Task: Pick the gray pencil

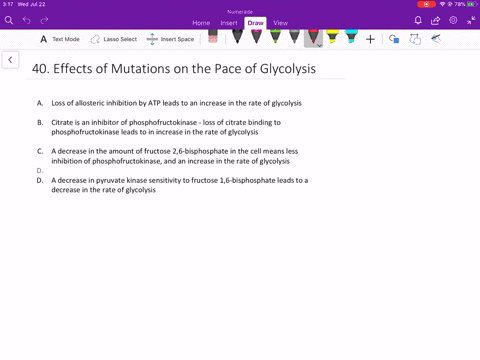Action: click(x=294, y=37)
